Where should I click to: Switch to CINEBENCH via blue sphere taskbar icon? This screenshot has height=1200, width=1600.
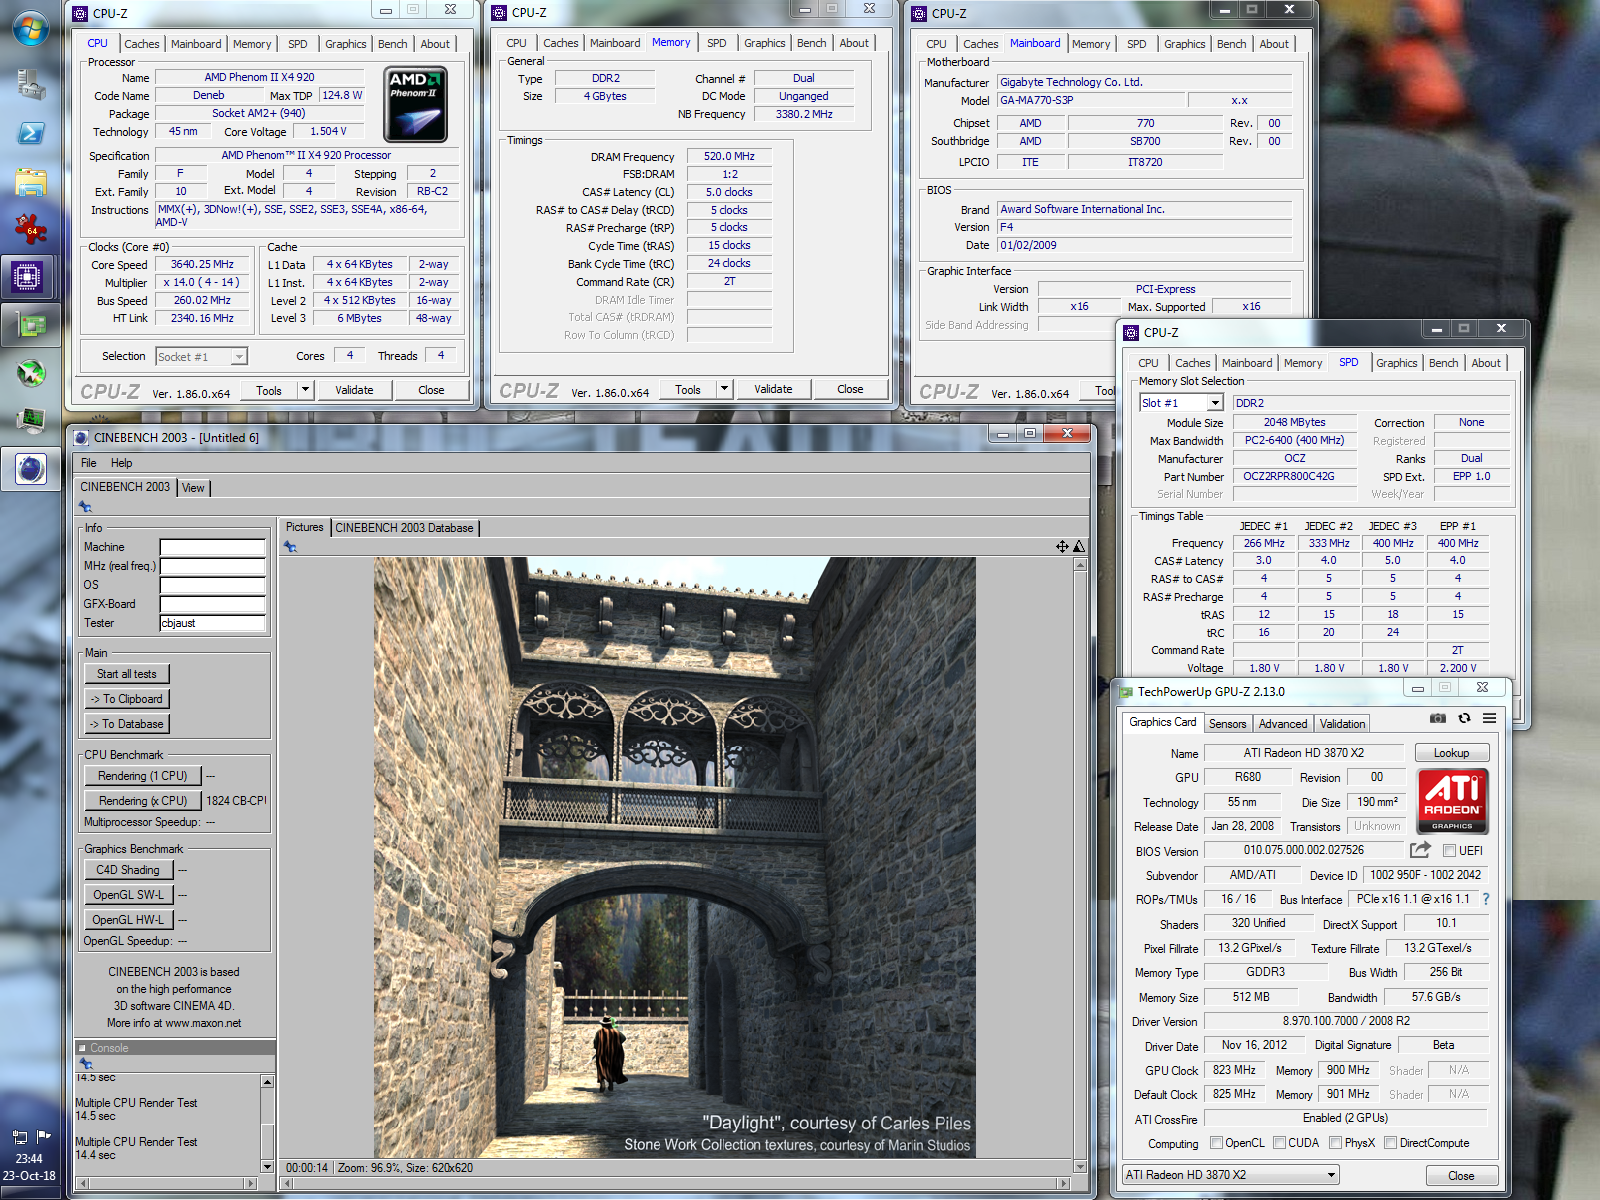(31, 468)
